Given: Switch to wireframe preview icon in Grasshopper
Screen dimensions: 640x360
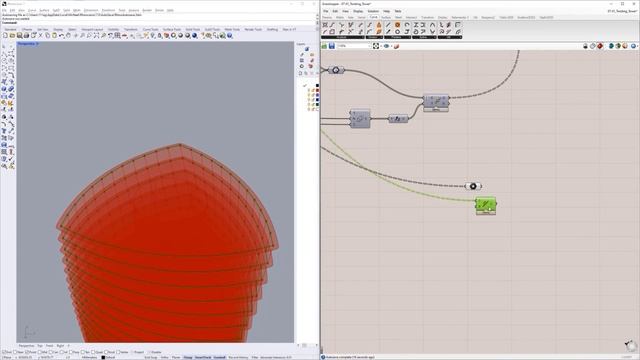Looking at the screenshot, I should (593, 46).
